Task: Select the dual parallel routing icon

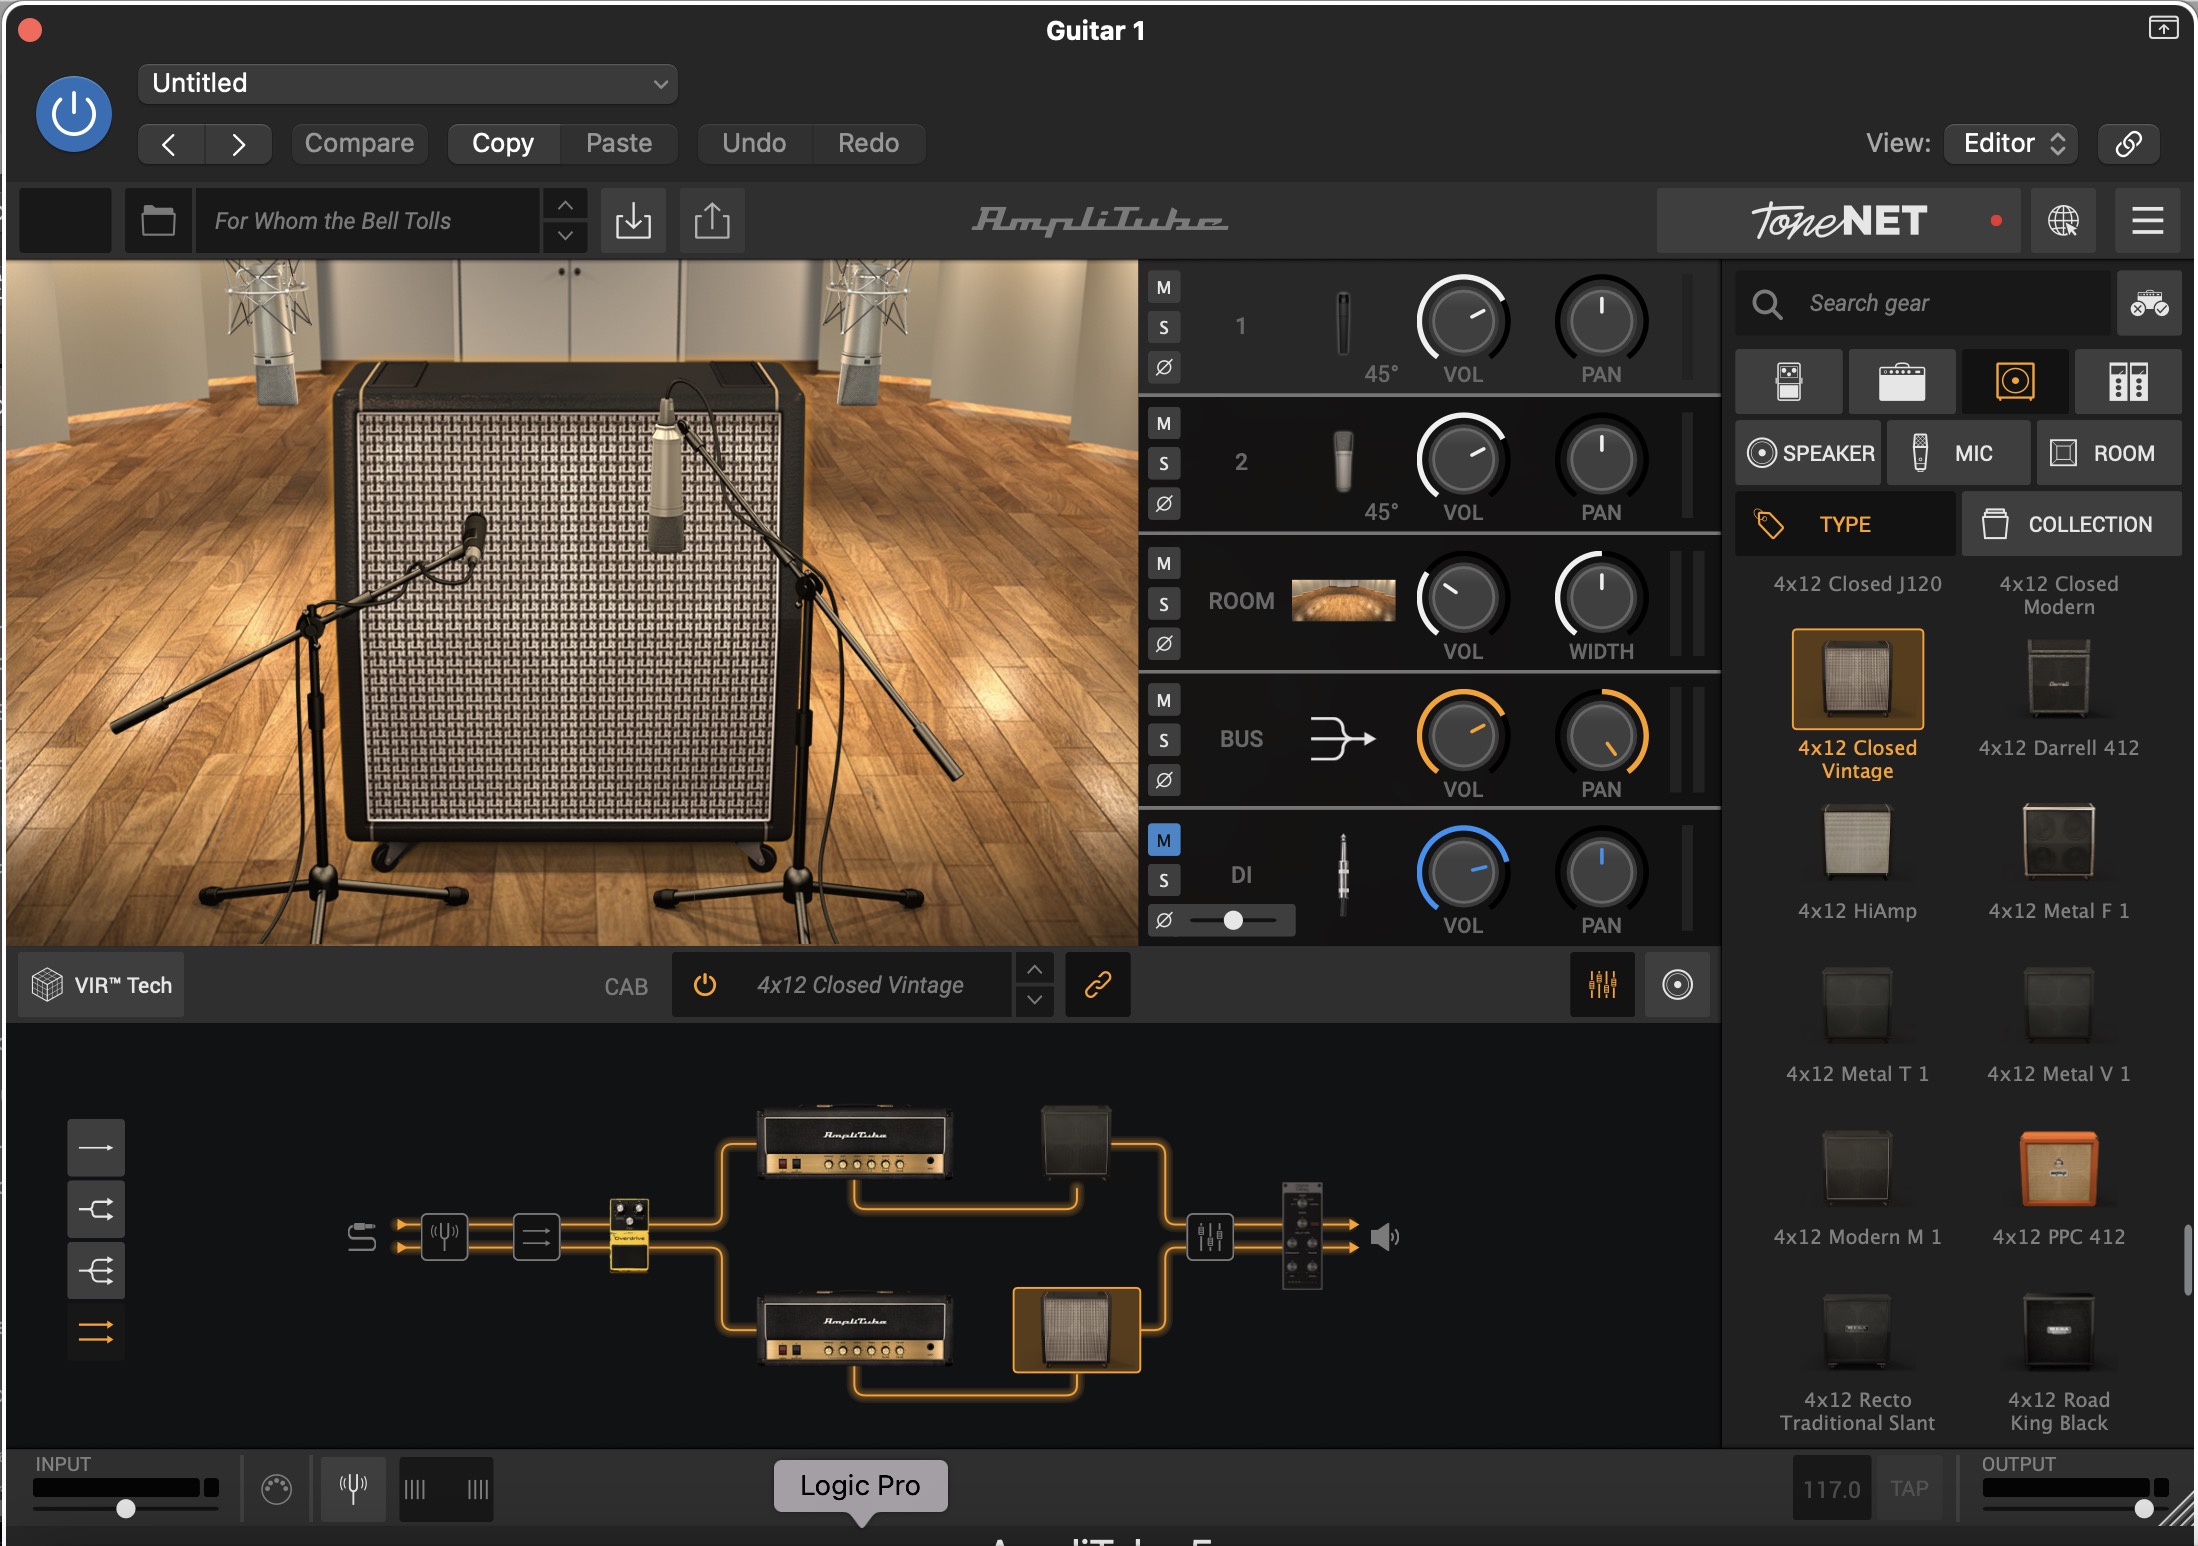Action: click(x=96, y=1332)
